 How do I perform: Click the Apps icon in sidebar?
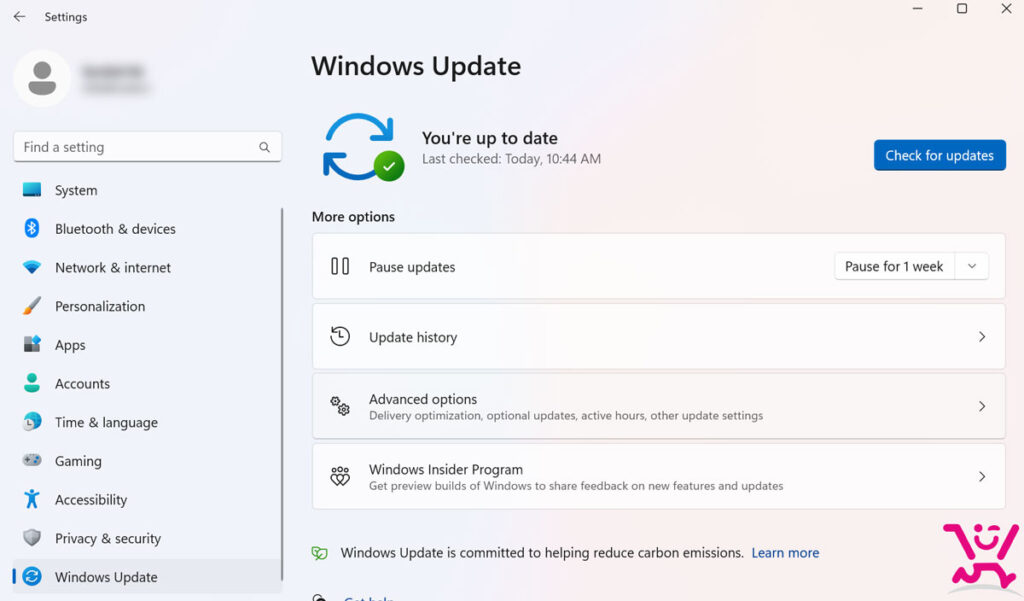32,344
